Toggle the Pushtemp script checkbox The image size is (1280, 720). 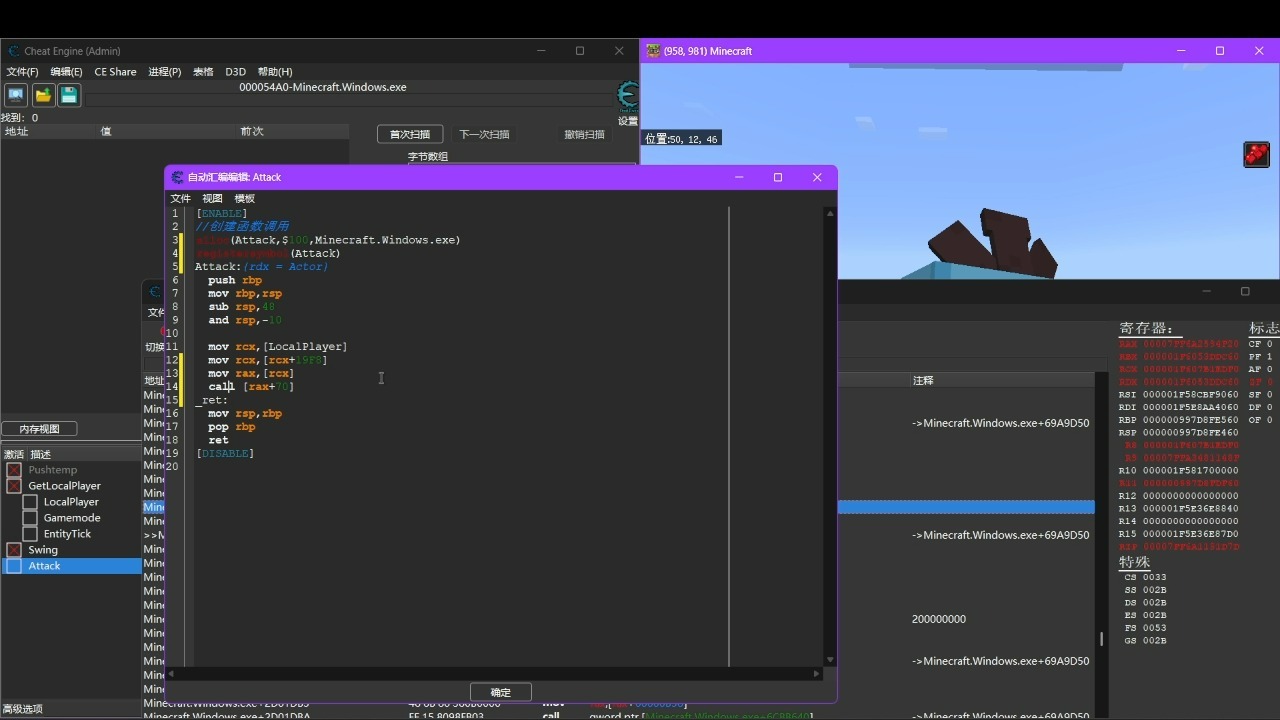(14, 470)
